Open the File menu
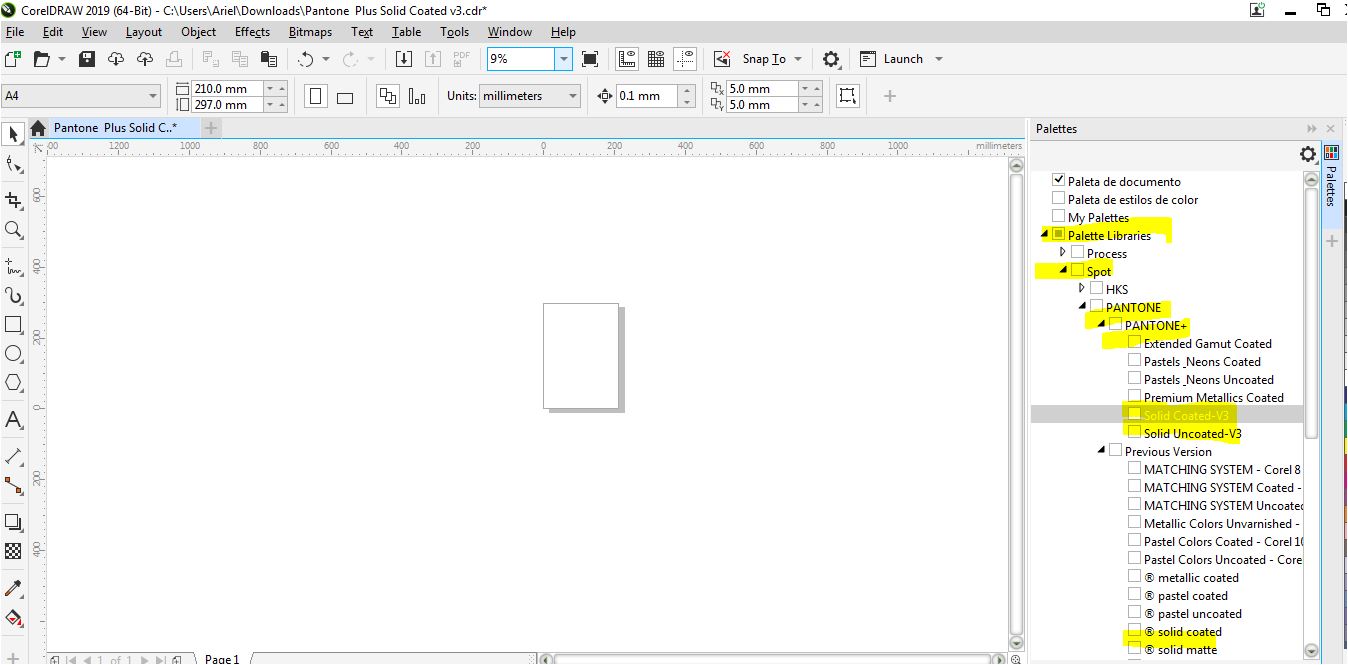 (15, 32)
